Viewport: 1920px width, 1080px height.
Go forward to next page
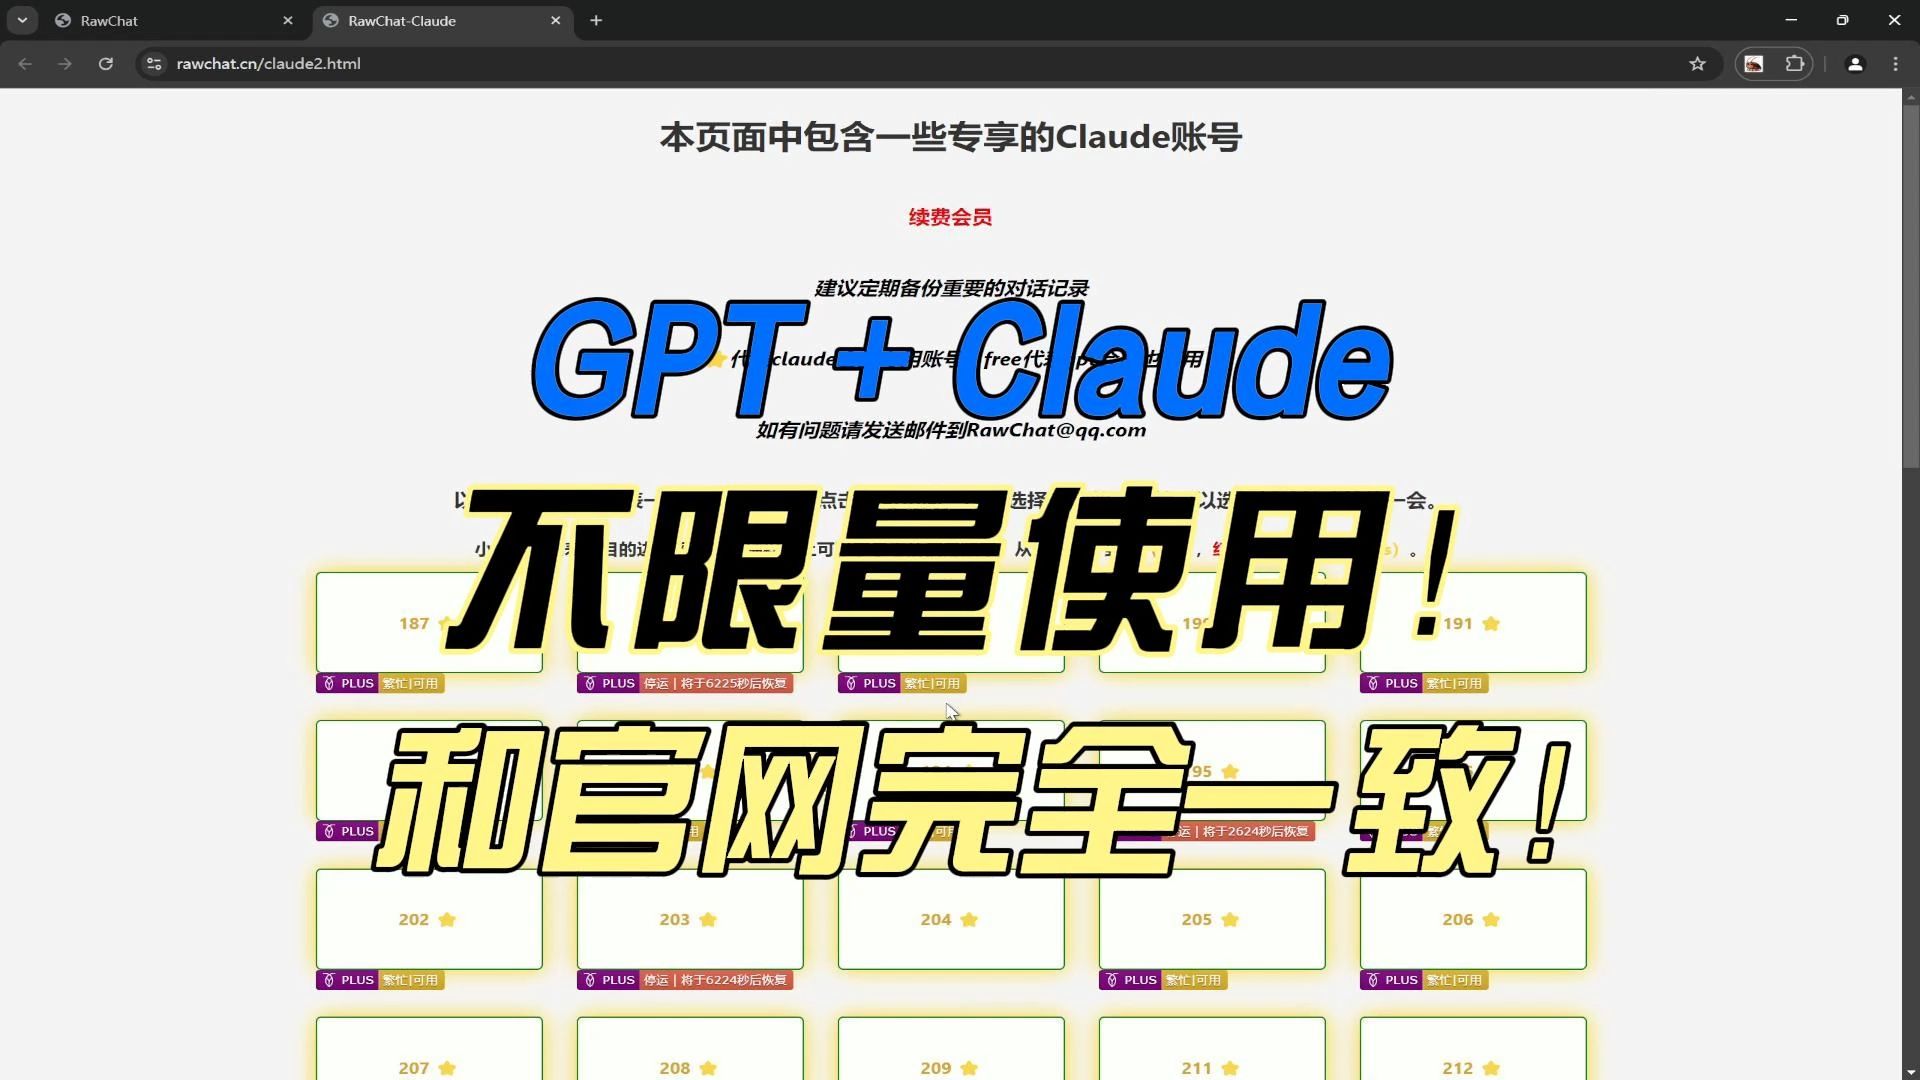(65, 64)
